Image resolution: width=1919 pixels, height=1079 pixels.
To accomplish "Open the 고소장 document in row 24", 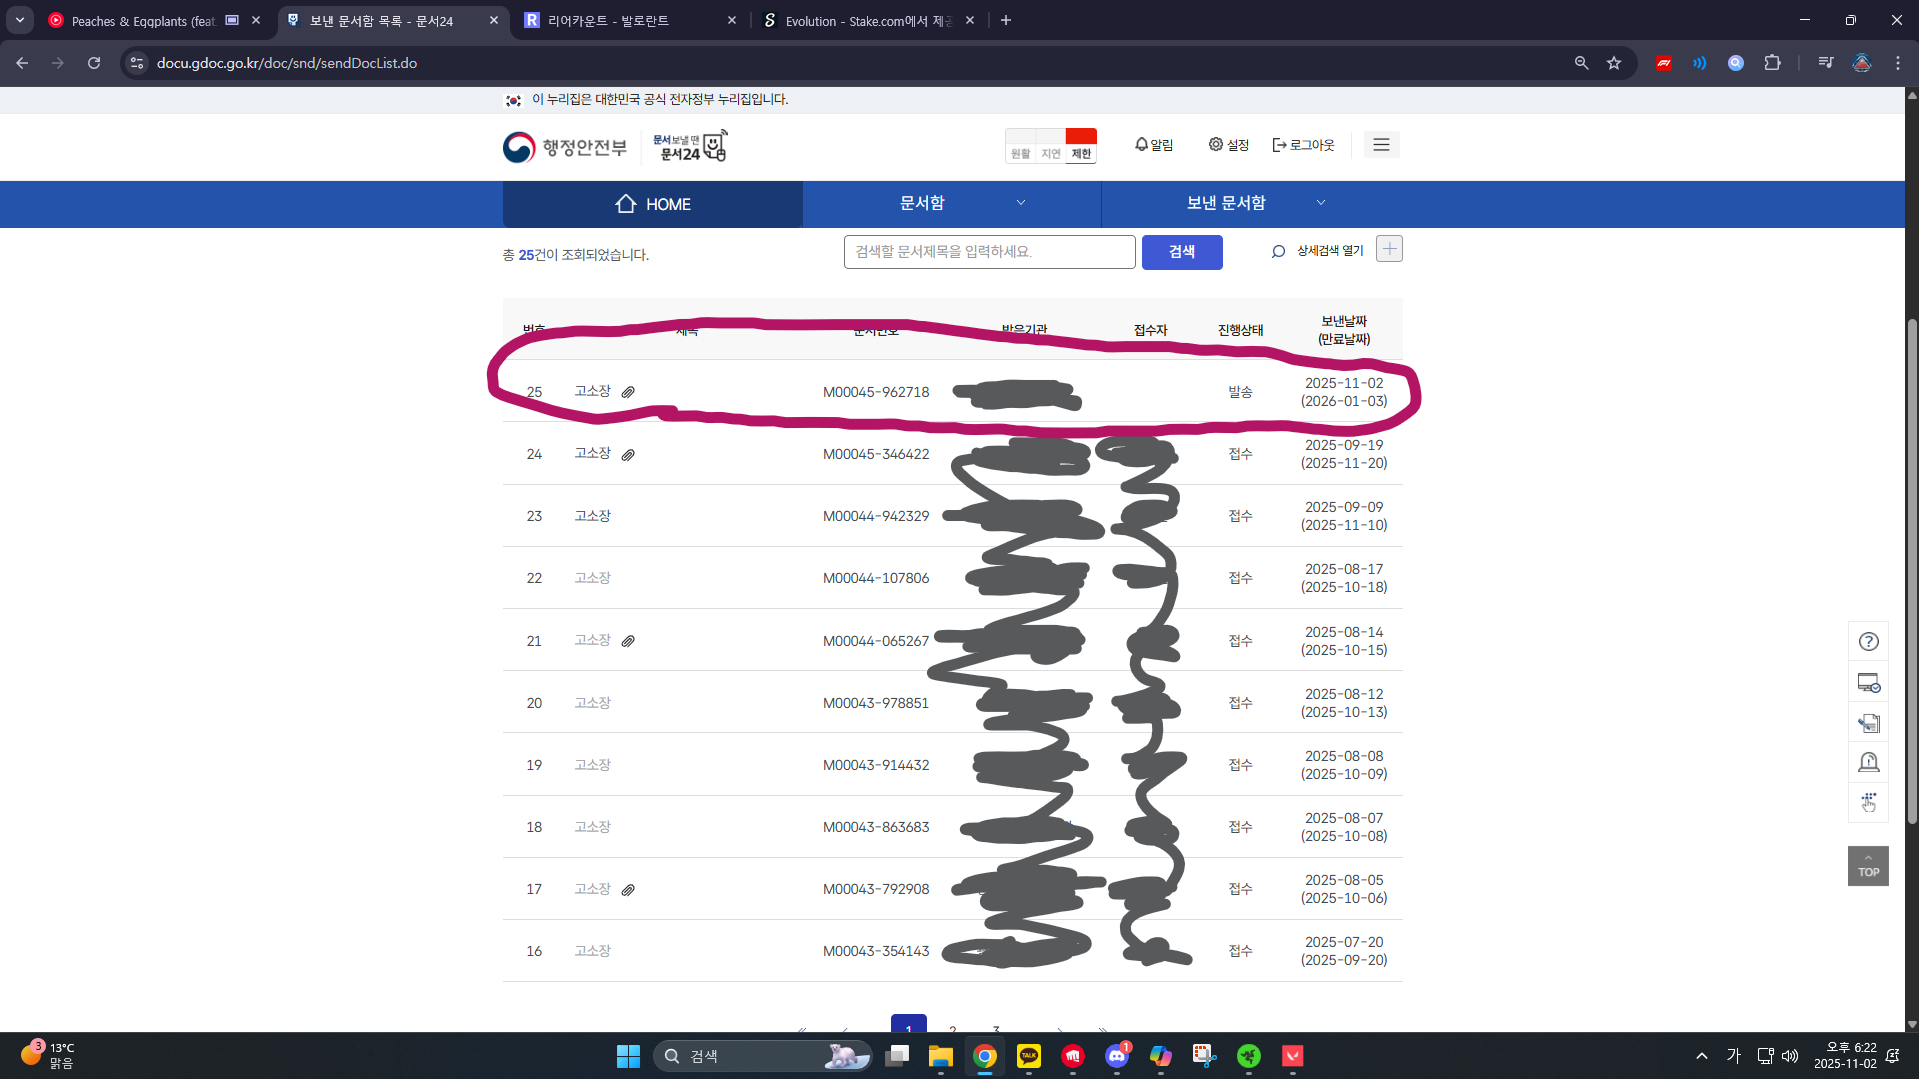I will tap(592, 453).
